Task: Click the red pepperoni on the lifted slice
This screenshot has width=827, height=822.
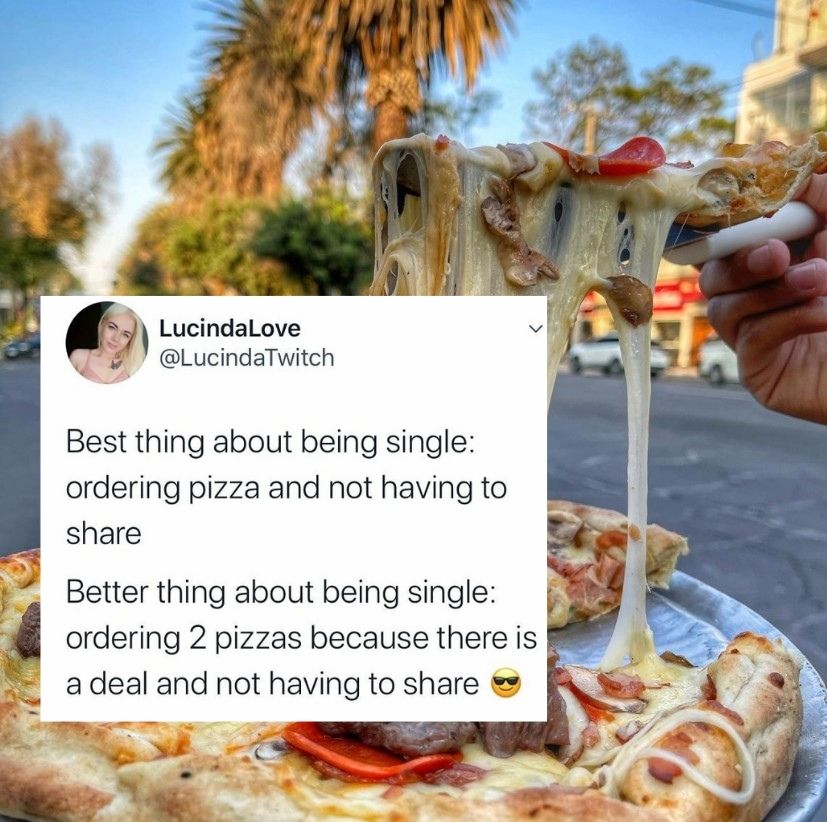Action: pos(631,157)
